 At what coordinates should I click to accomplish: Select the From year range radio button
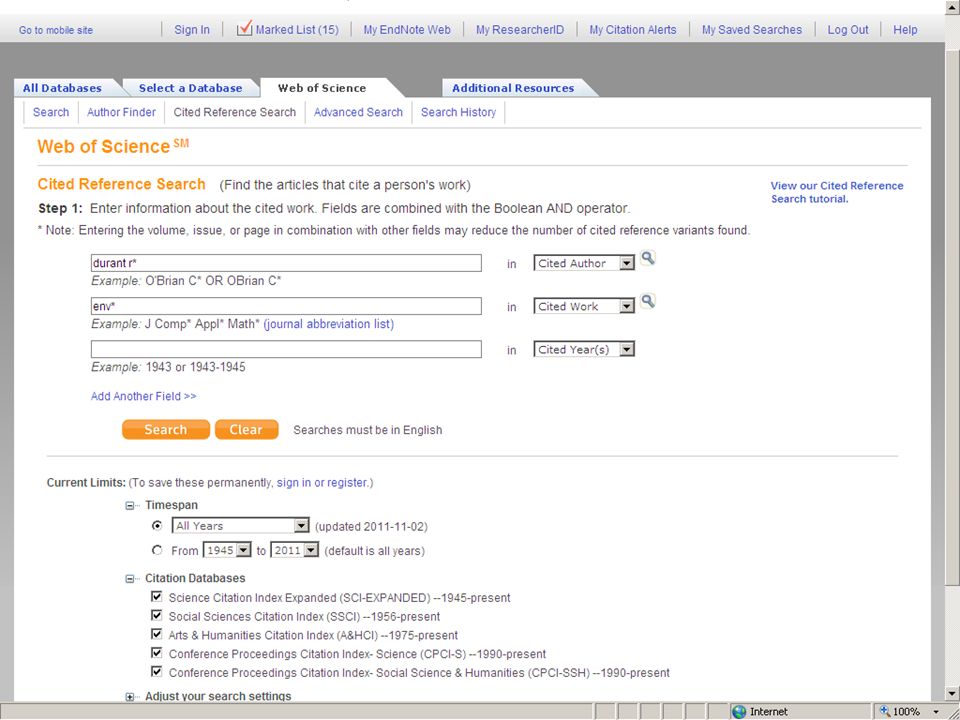[157, 550]
